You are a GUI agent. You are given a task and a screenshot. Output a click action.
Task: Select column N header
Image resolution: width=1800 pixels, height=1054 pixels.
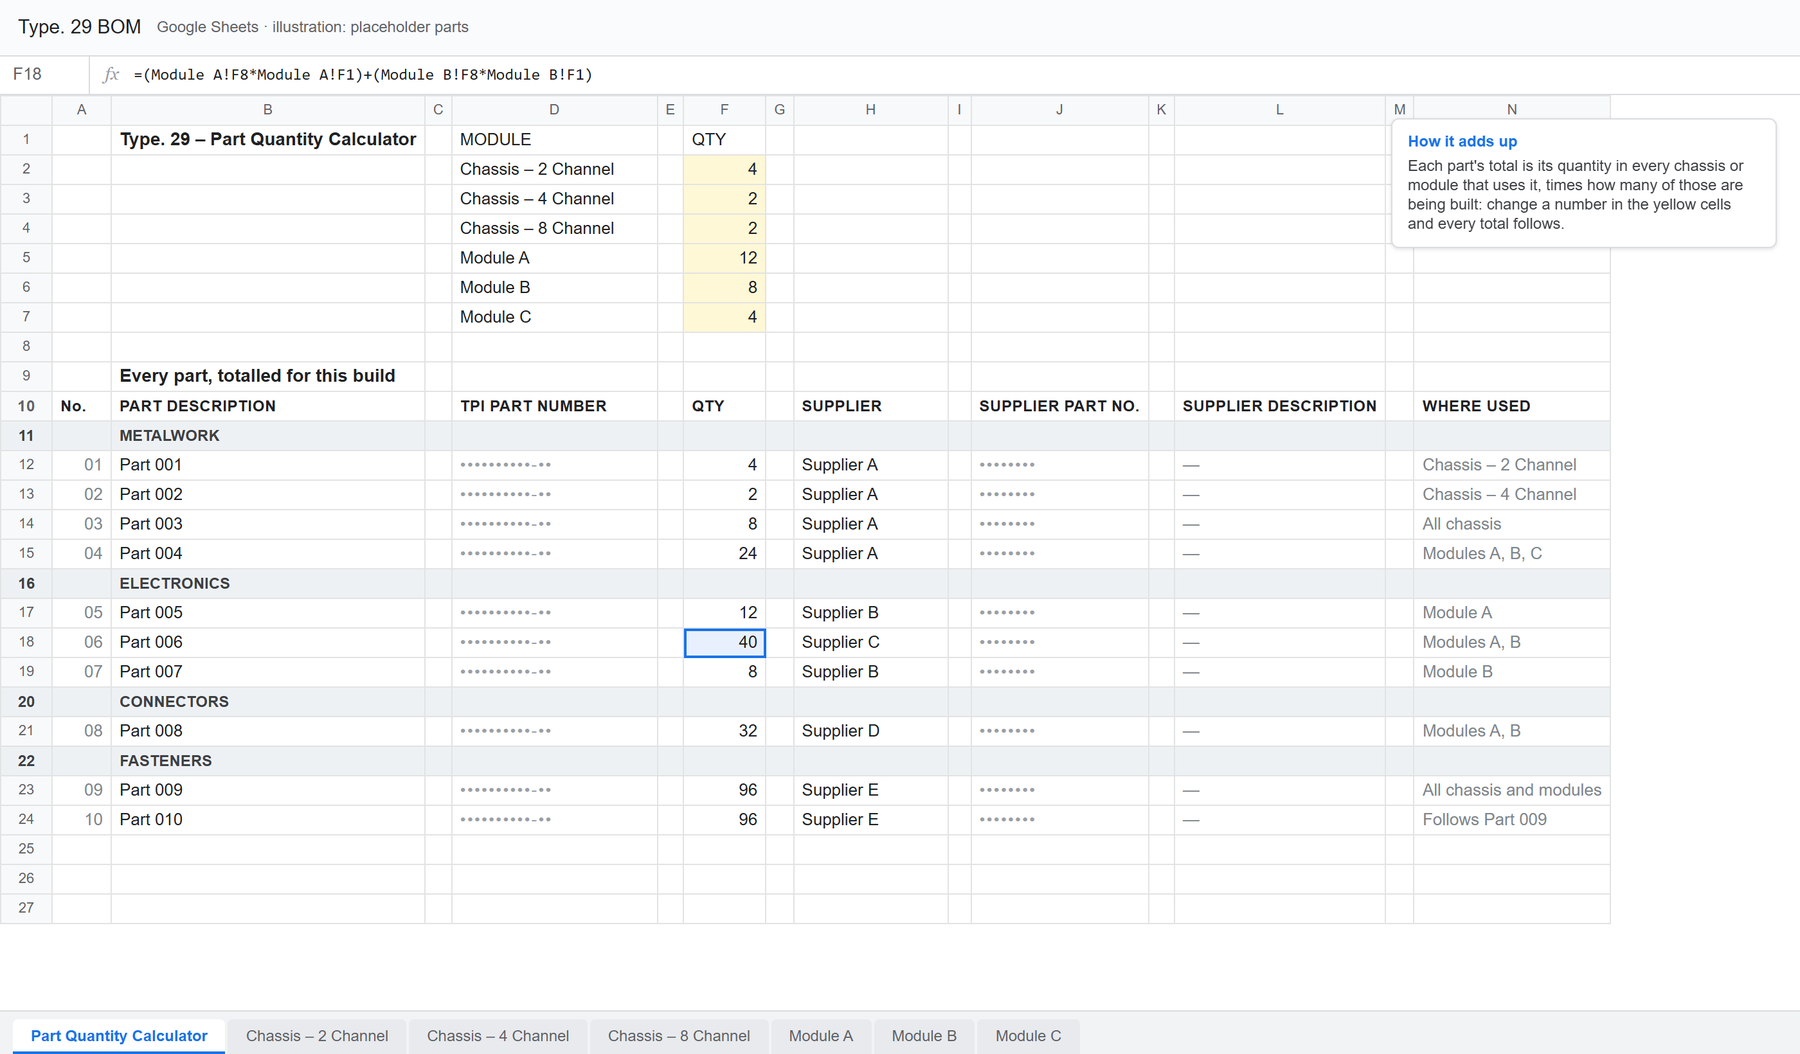(1511, 110)
